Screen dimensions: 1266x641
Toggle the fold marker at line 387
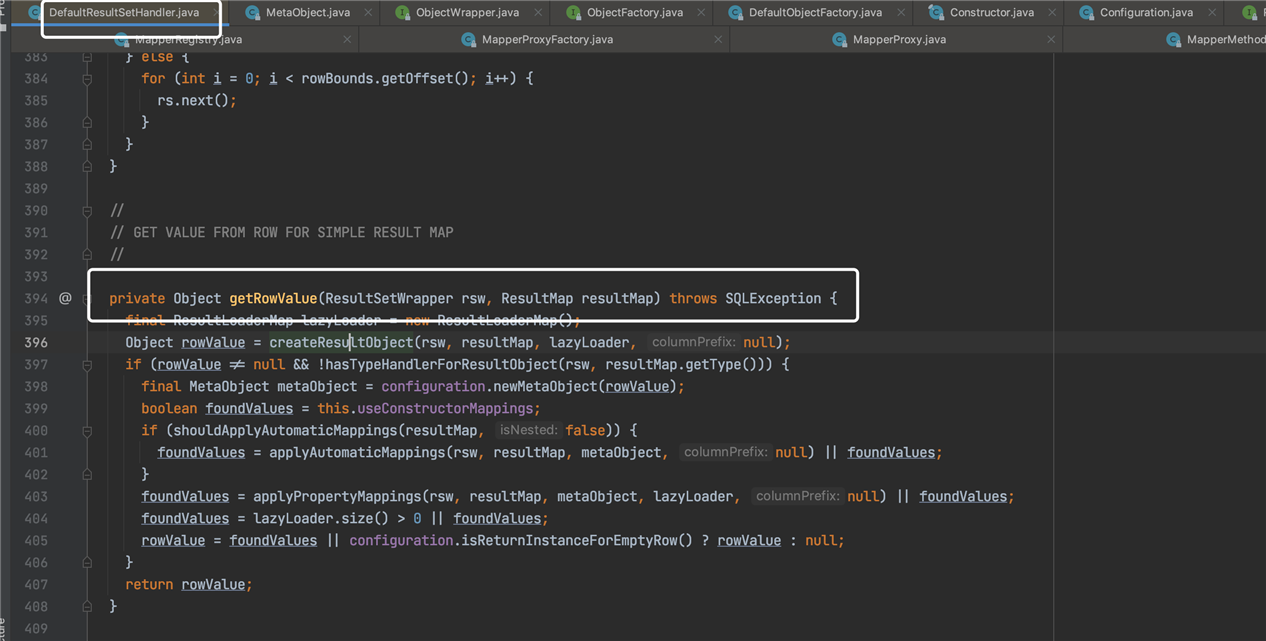click(x=87, y=144)
